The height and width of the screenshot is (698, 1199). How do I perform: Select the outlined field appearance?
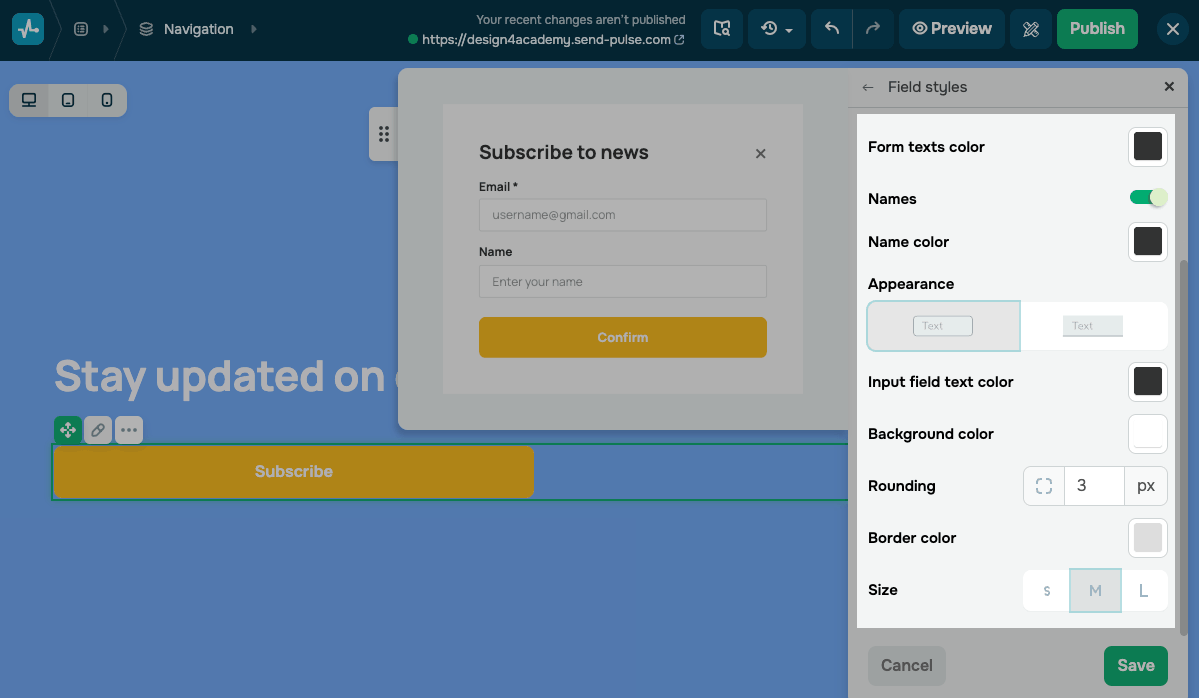point(944,326)
